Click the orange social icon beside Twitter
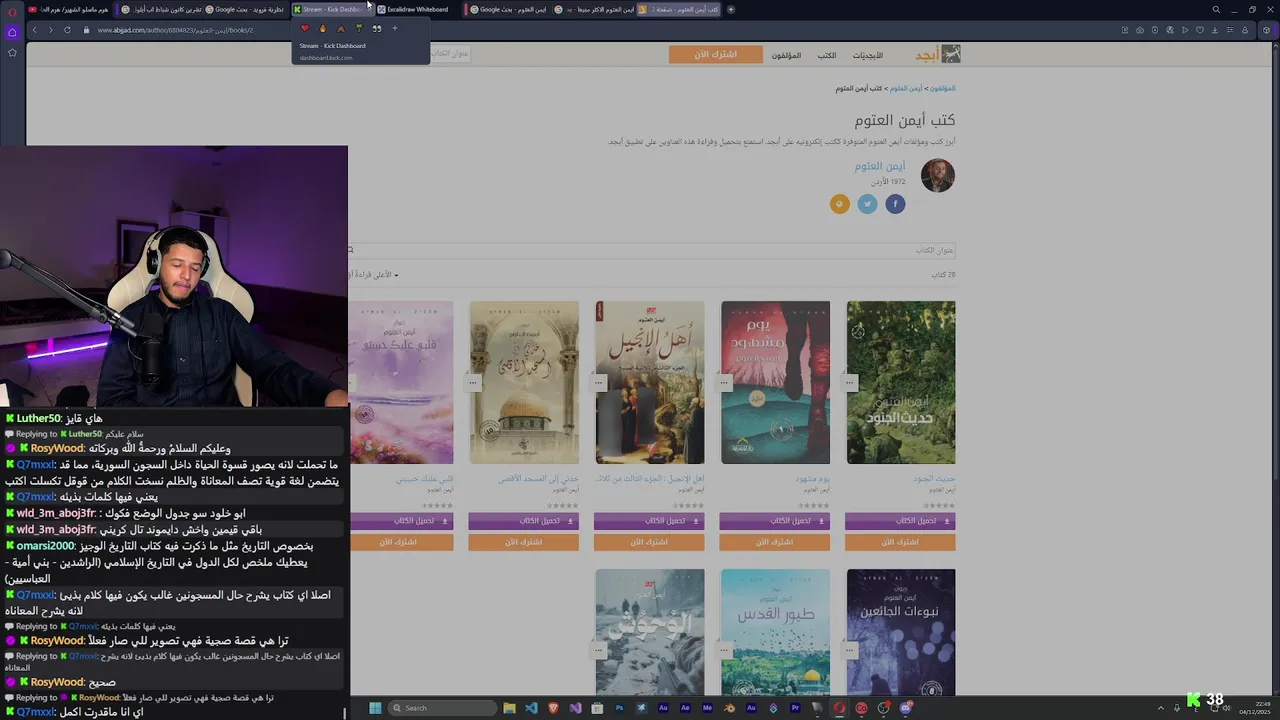Image resolution: width=1280 pixels, height=720 pixels. click(839, 204)
